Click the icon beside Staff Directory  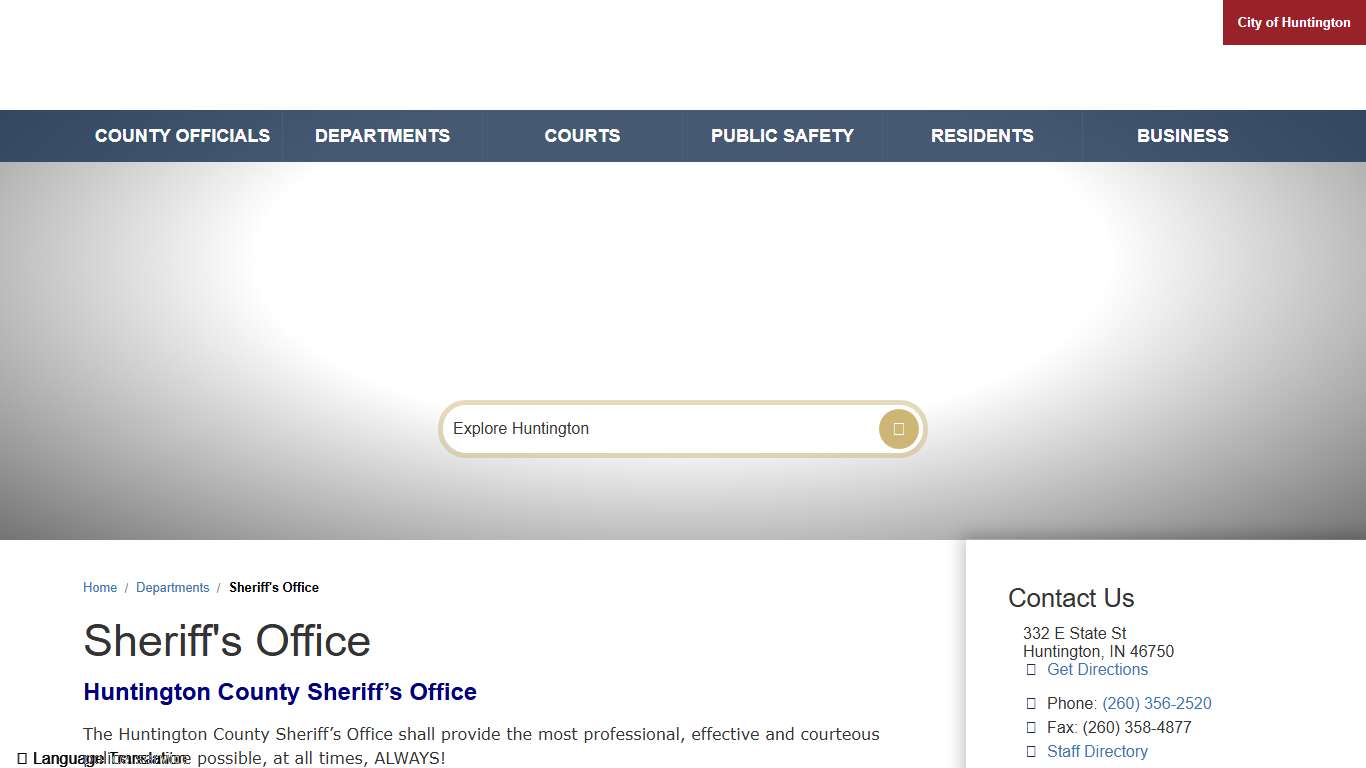click(1031, 751)
